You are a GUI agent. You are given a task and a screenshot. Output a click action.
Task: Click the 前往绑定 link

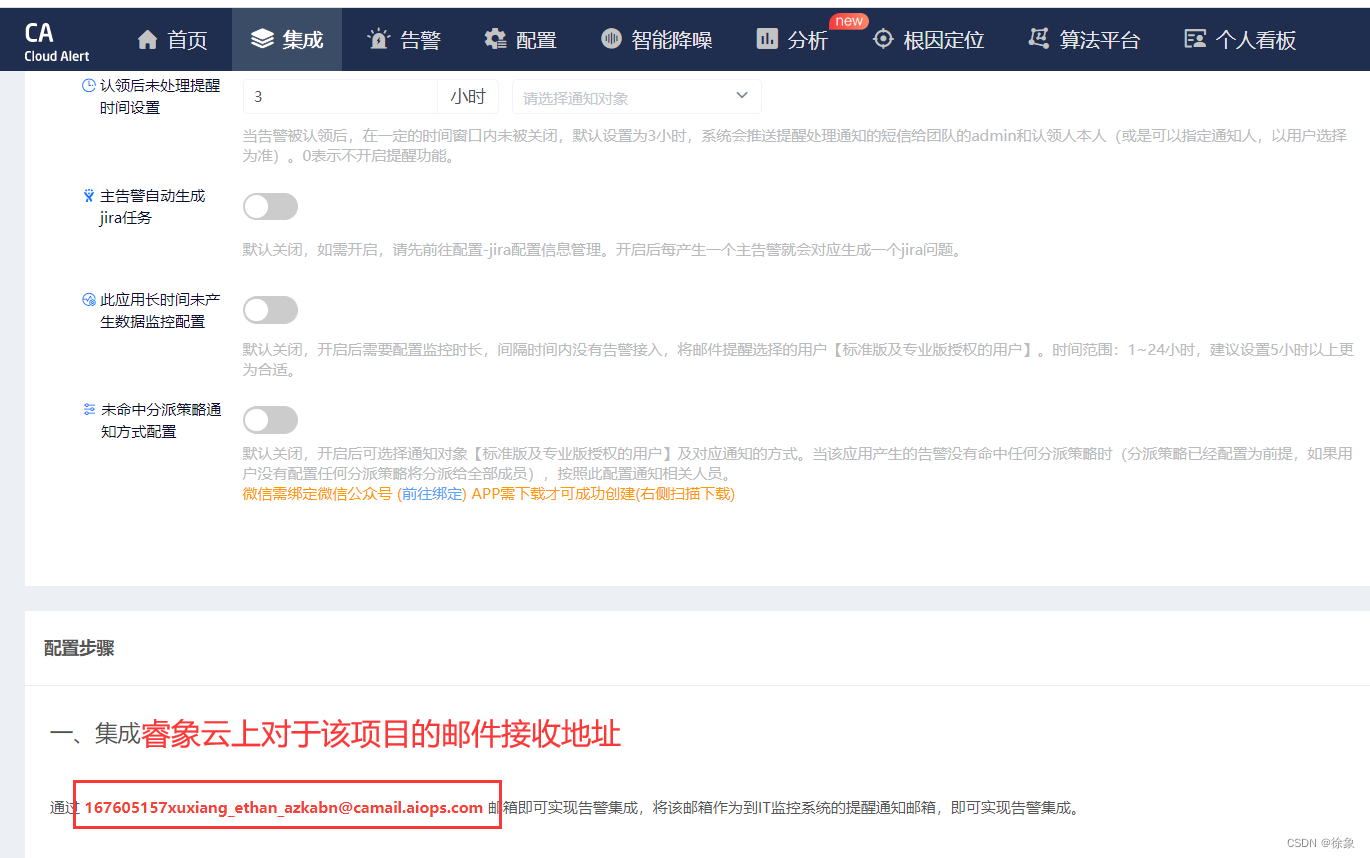pyautogui.click(x=432, y=494)
